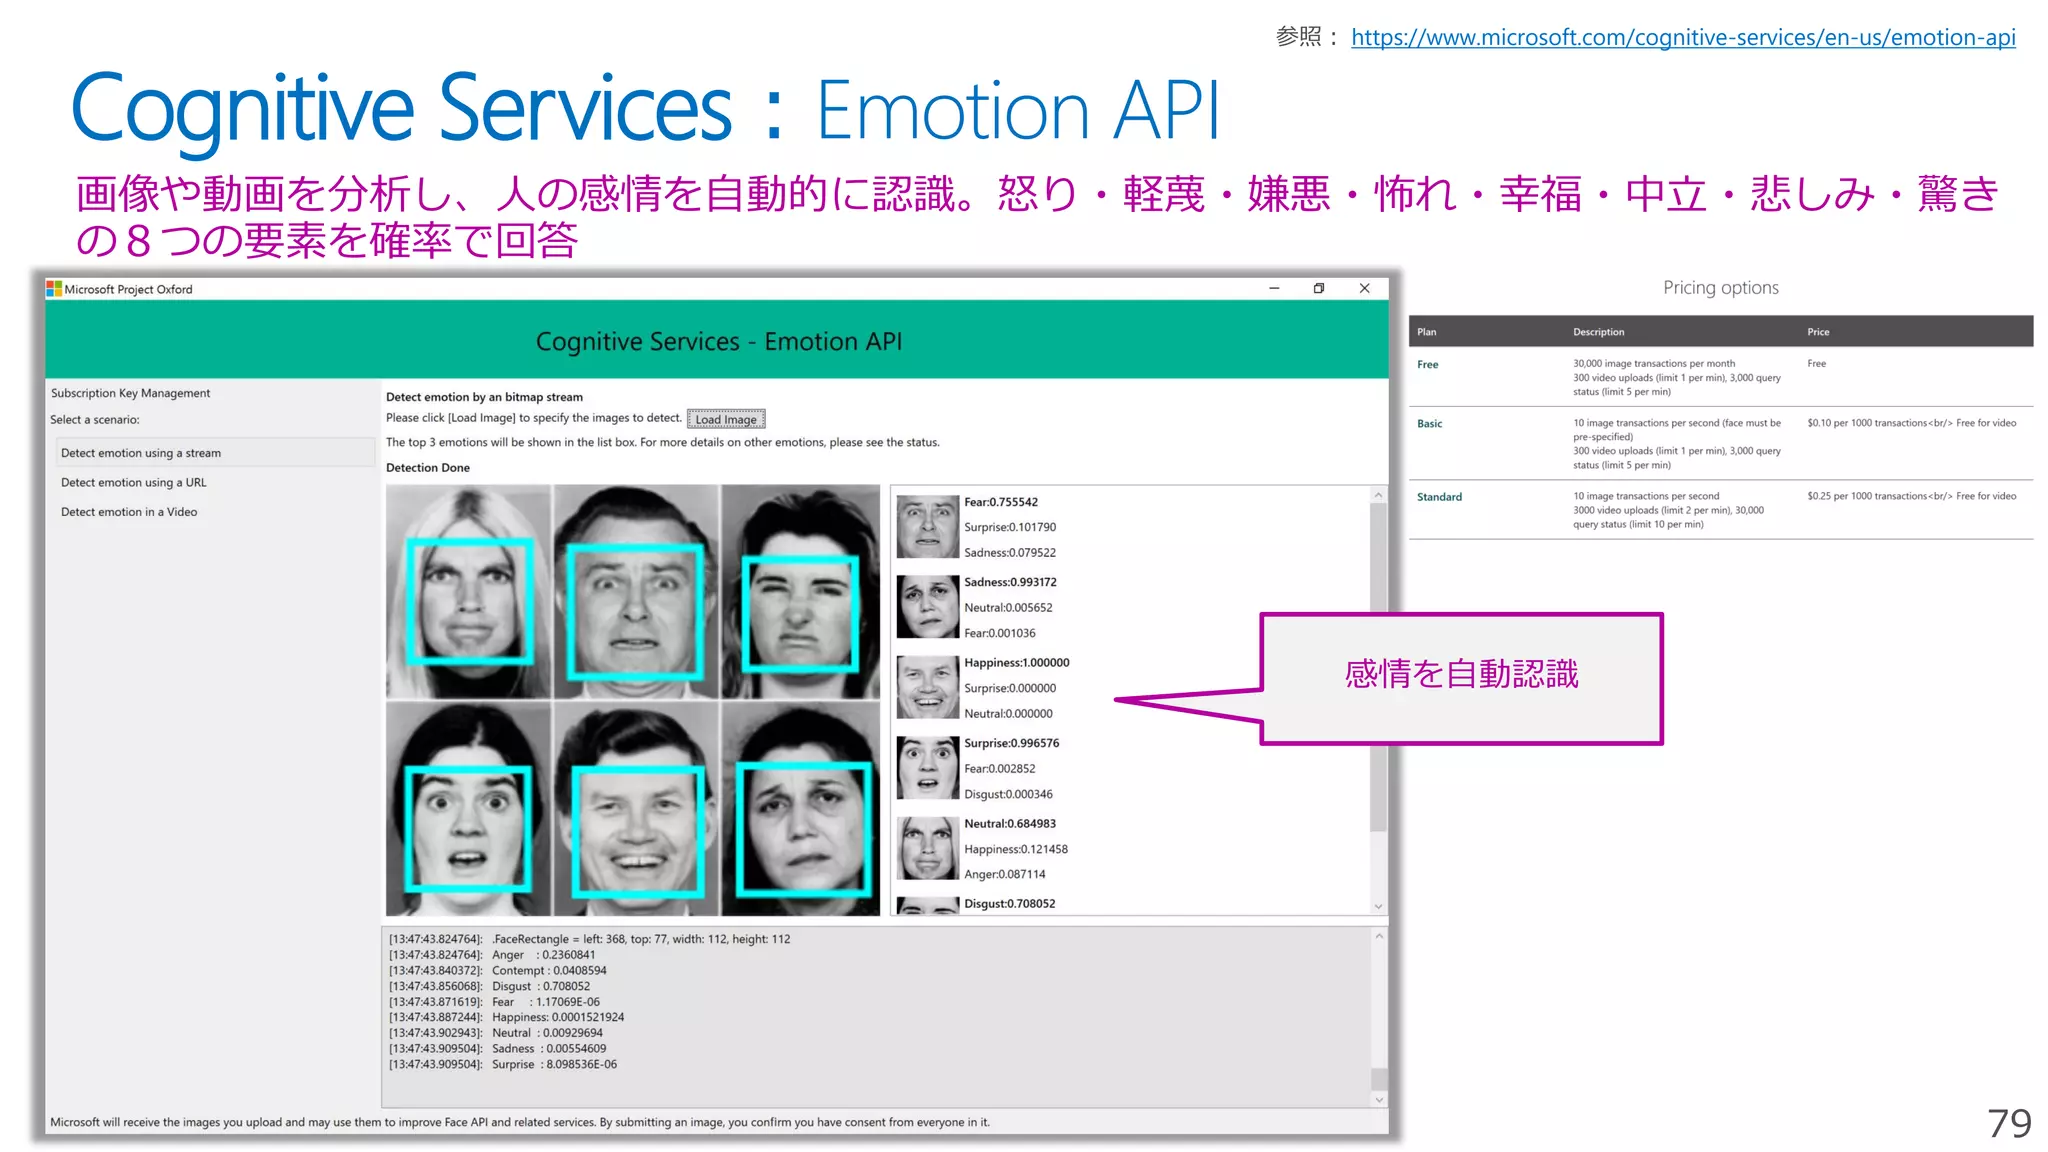
Task: Select face thumbnail beside Sadness:0.993172
Action: click(928, 607)
